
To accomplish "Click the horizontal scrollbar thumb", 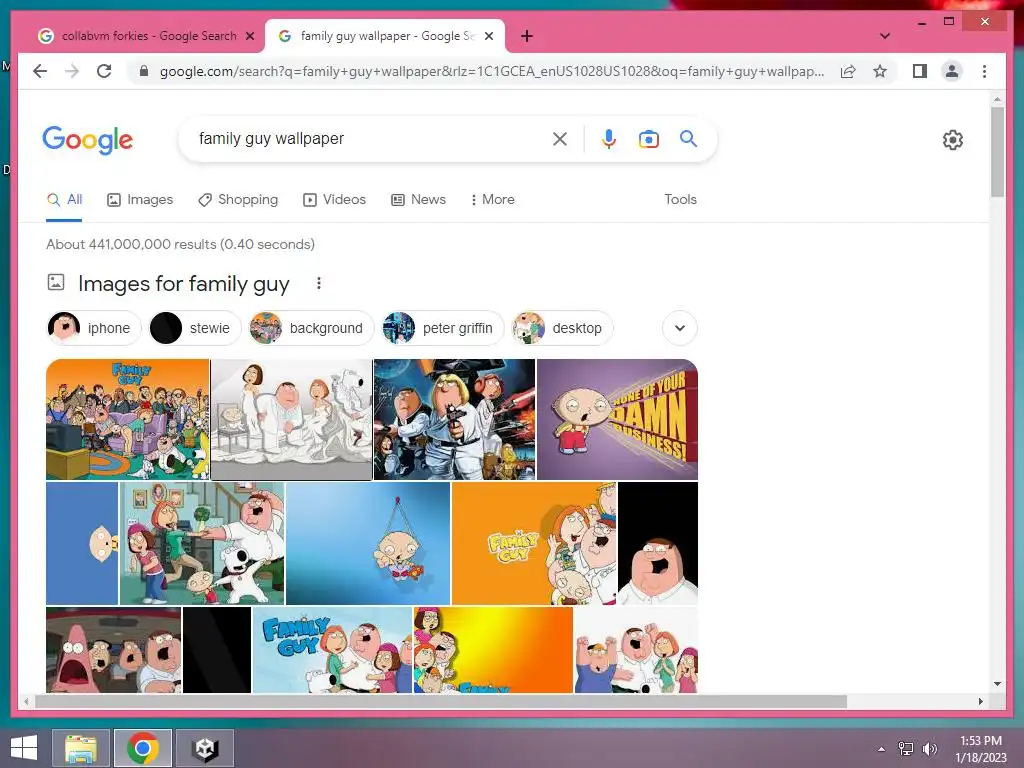I will tap(441, 701).
